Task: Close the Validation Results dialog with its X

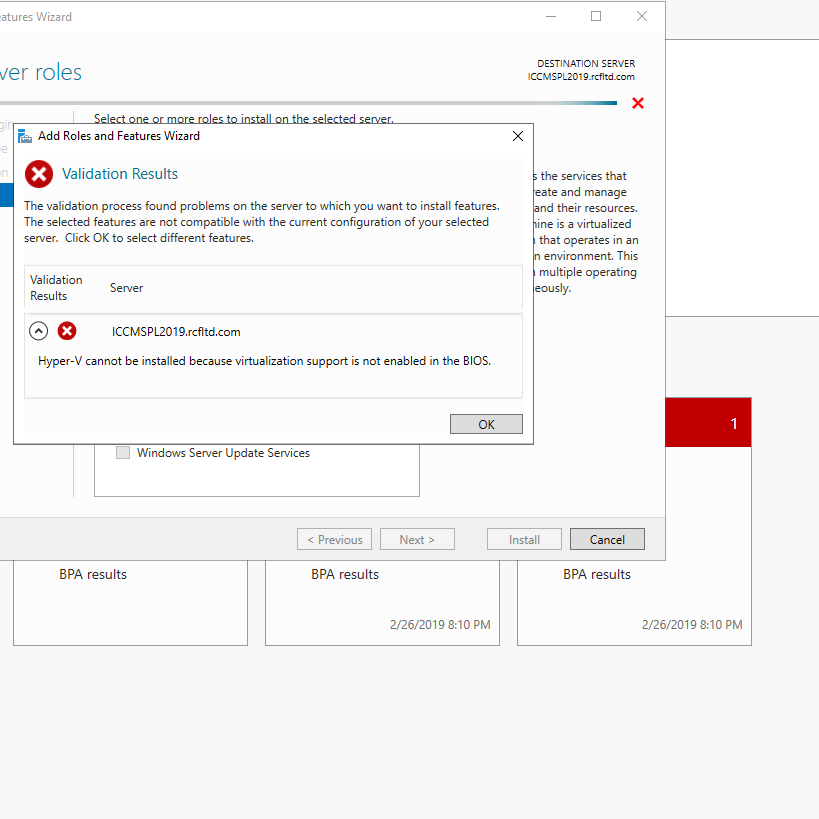Action: coord(517,136)
